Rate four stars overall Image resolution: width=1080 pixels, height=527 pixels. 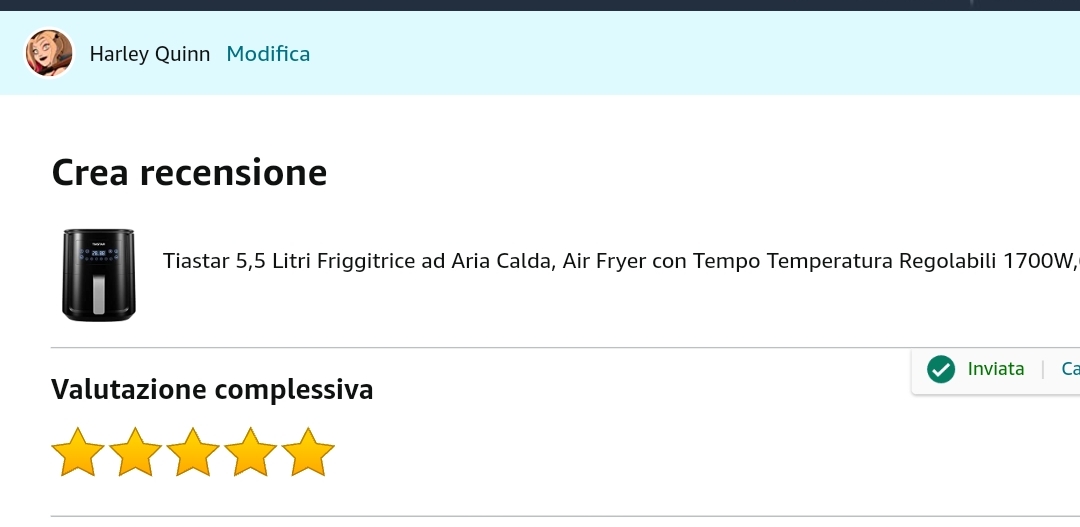(251, 453)
